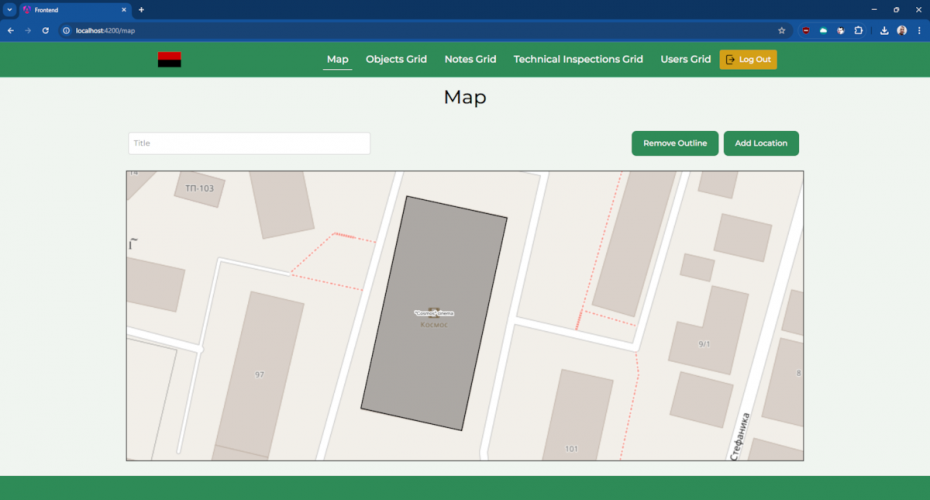Open a new browser tab
The height and width of the screenshot is (500, 930).
point(141,10)
